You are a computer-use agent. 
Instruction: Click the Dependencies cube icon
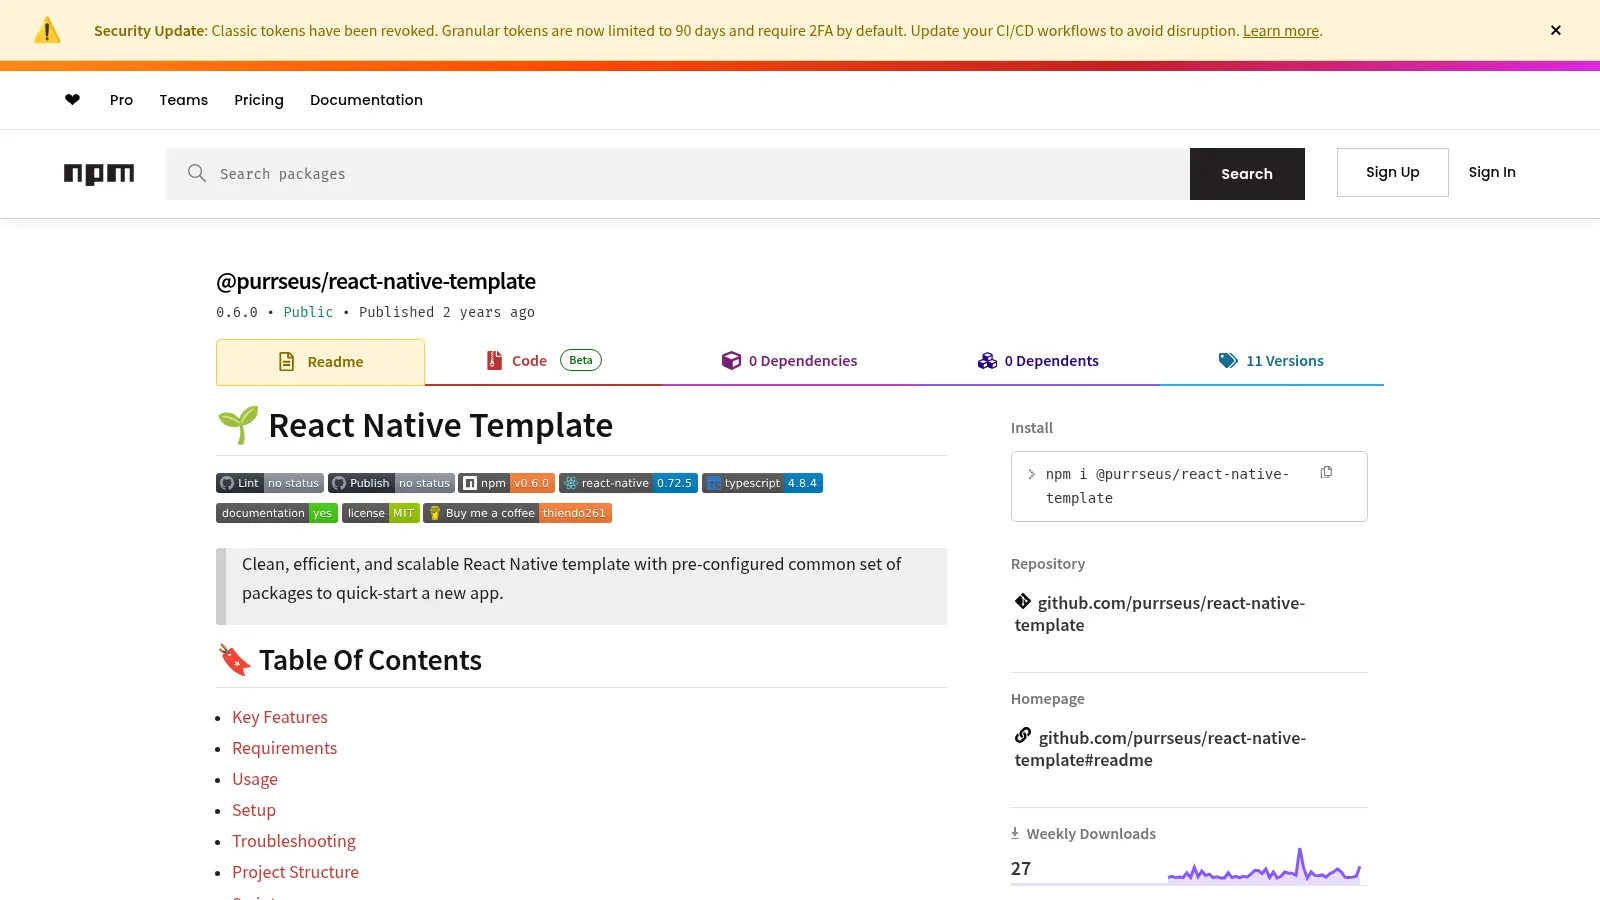point(731,361)
